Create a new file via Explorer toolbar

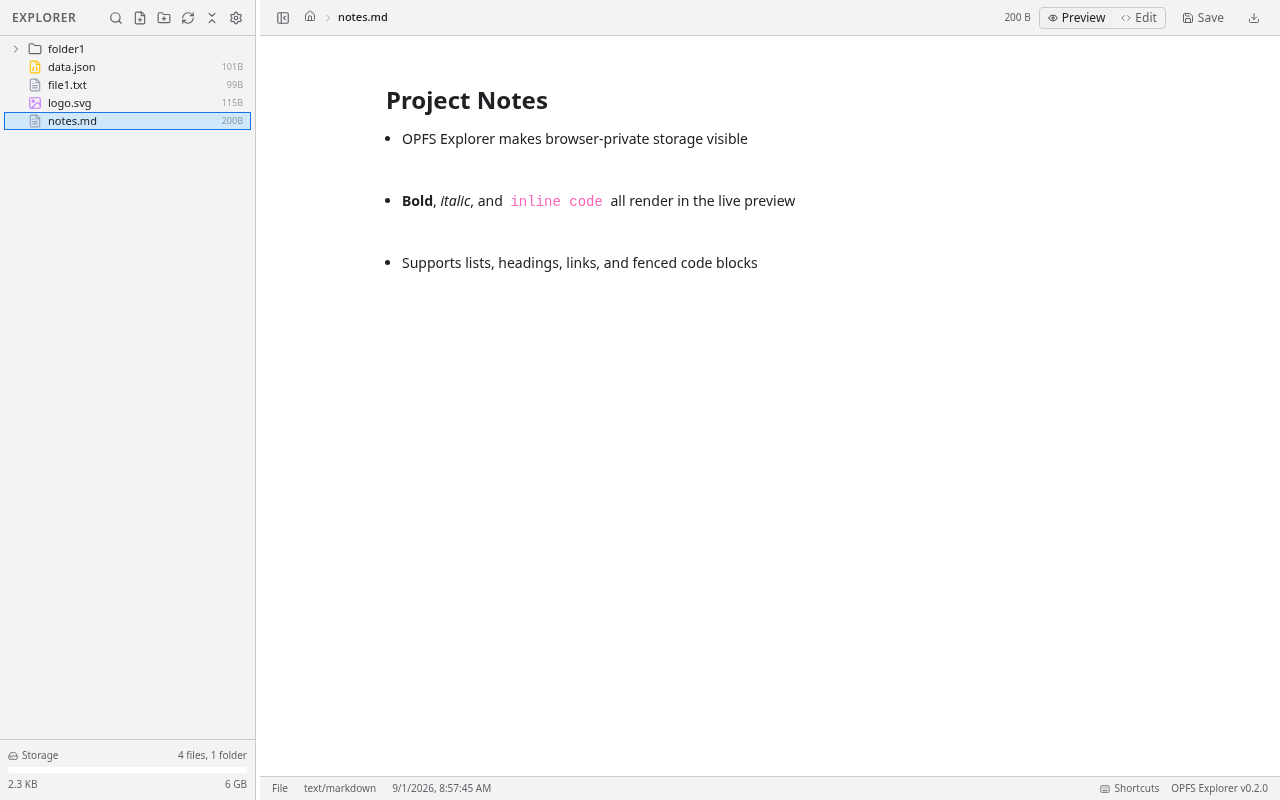(x=140, y=18)
